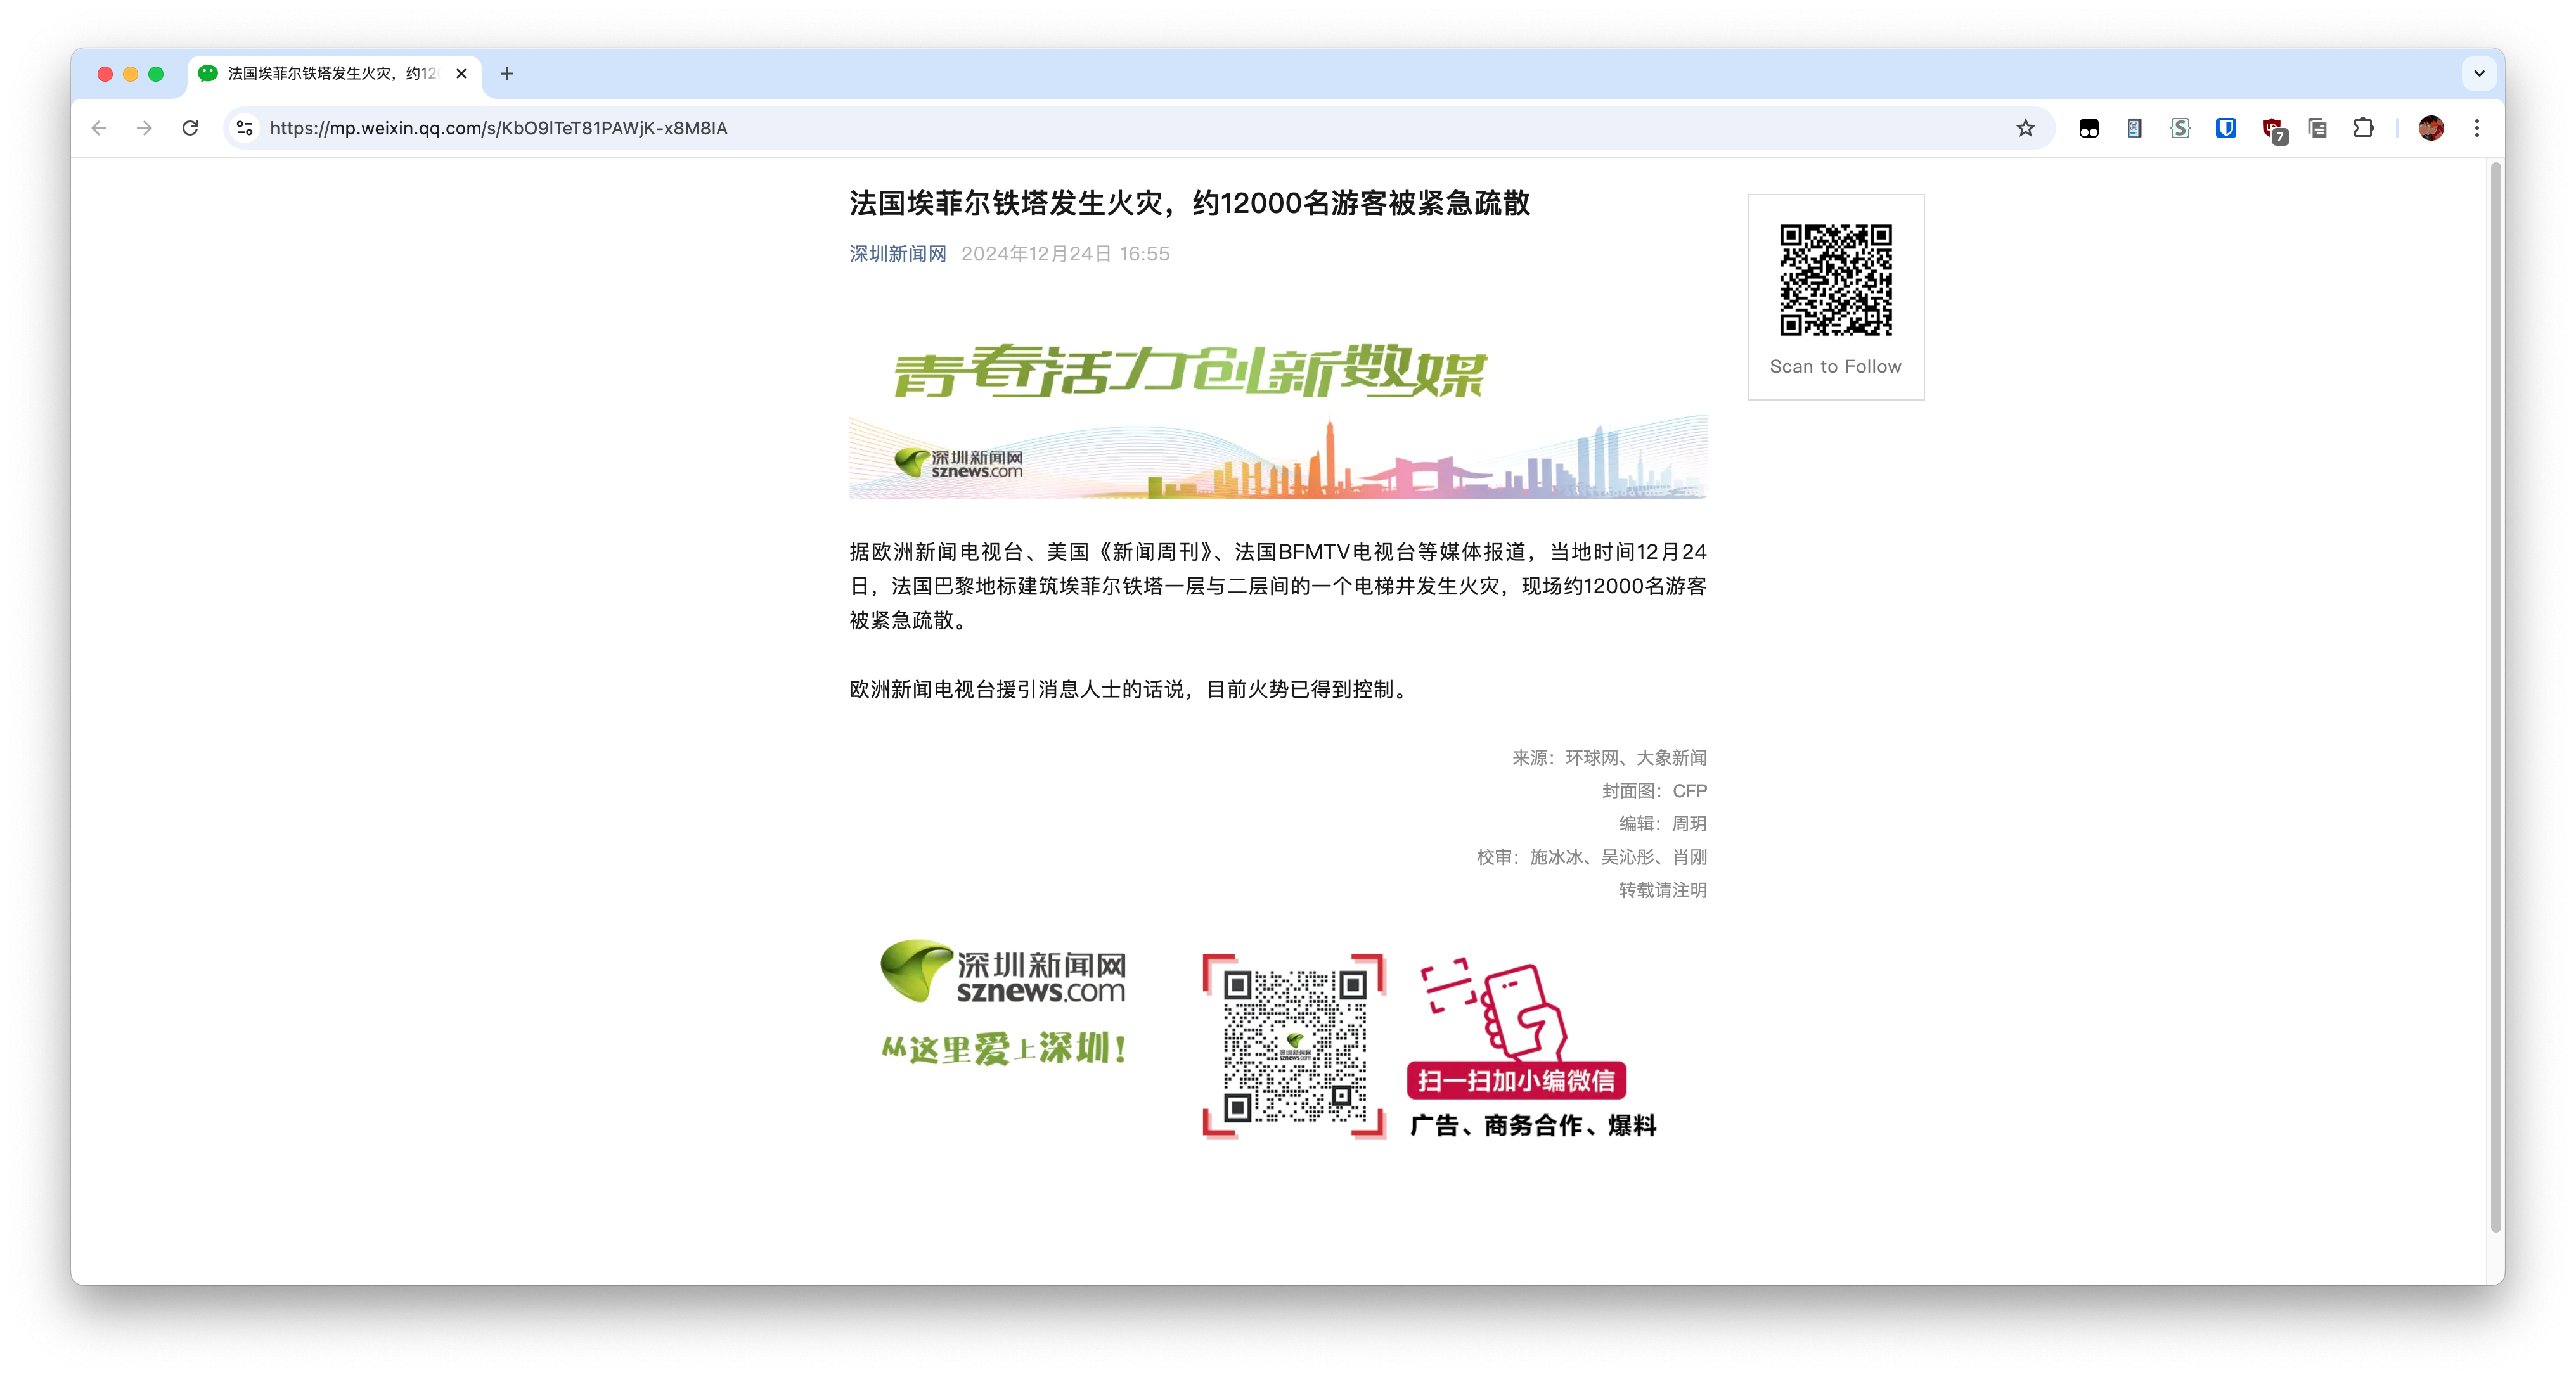
Task: Reload the page with the refresh button
Action: pos(190,128)
